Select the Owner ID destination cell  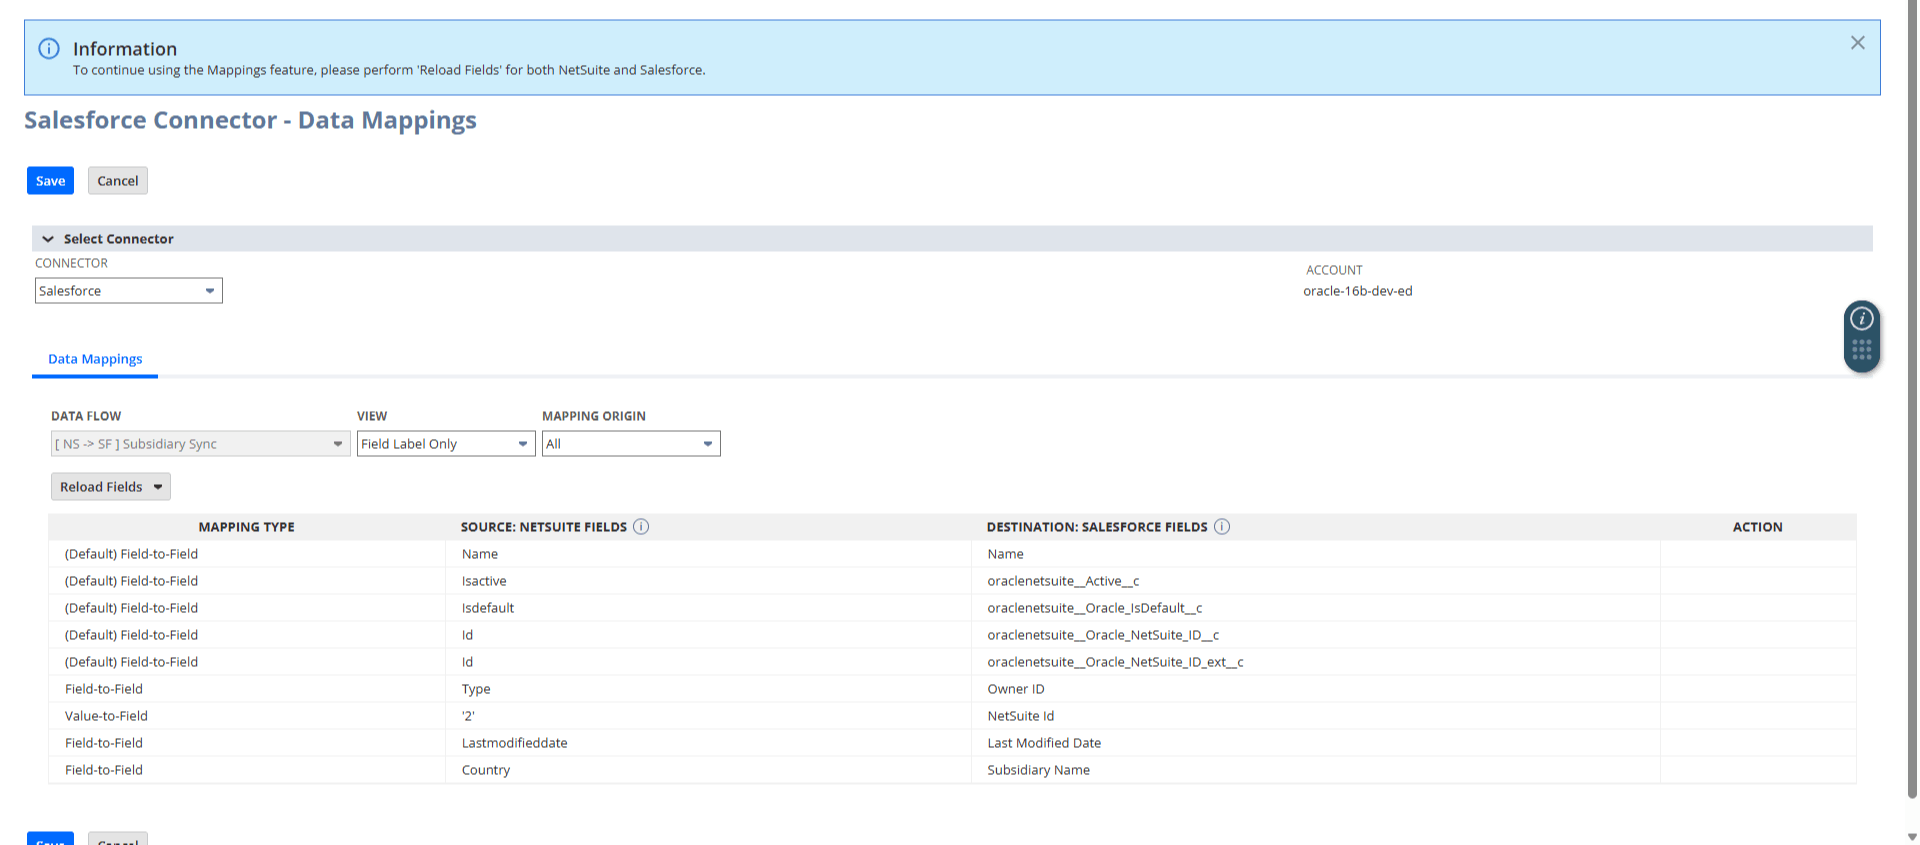1316,689
